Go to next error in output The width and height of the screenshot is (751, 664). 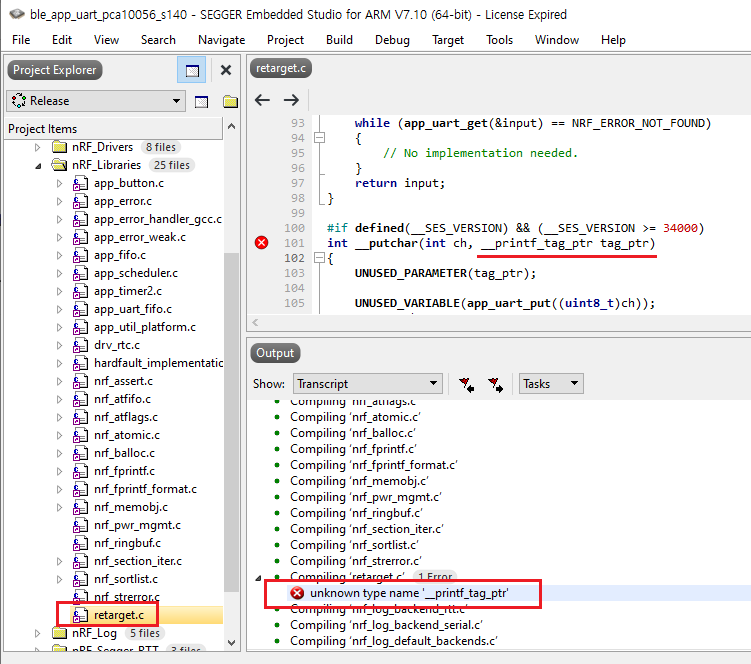(495, 384)
